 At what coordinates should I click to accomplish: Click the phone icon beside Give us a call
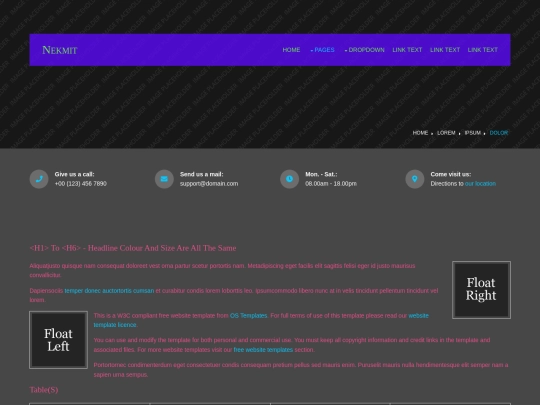[x=39, y=179]
